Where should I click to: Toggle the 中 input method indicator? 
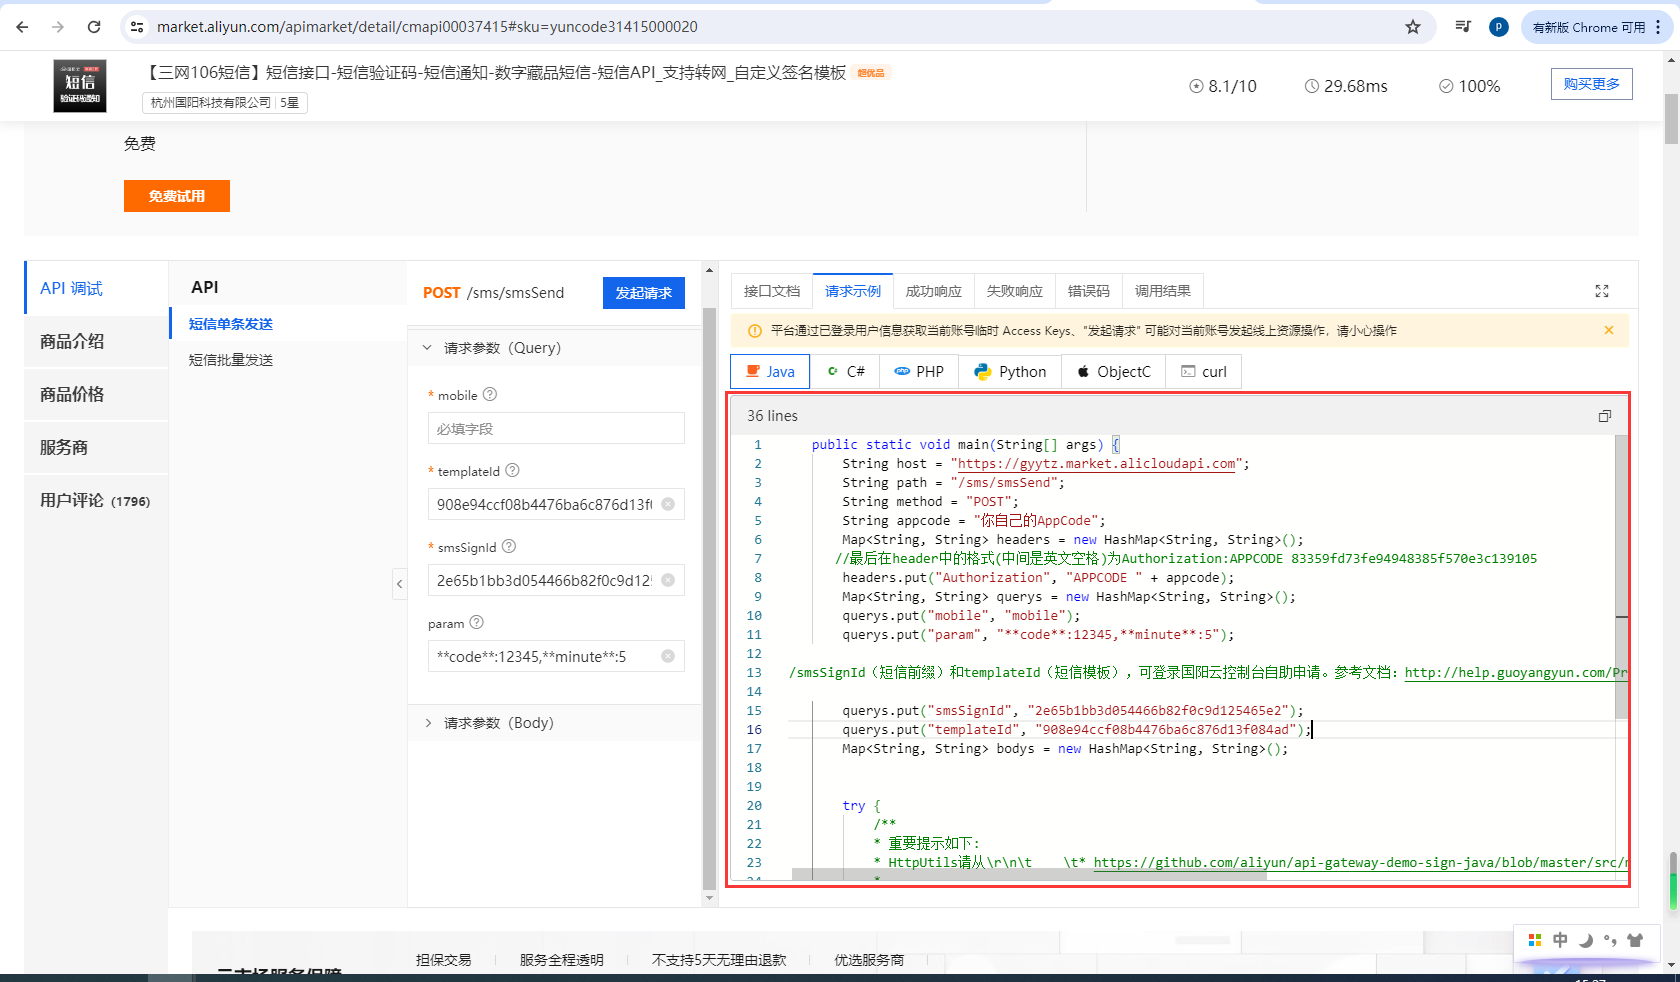tap(1560, 940)
